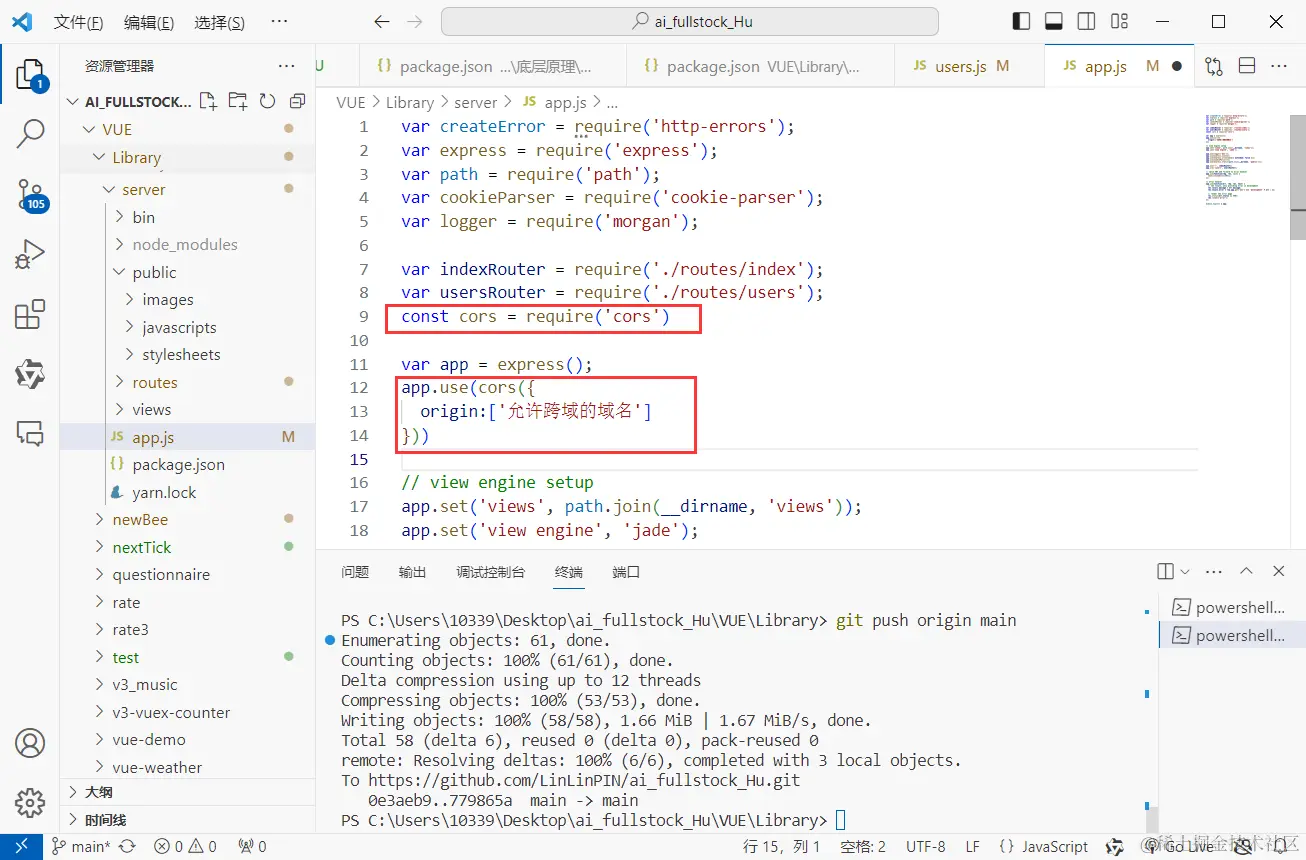Split the editor to the right
The width and height of the screenshot is (1306, 860).
click(x=1247, y=66)
